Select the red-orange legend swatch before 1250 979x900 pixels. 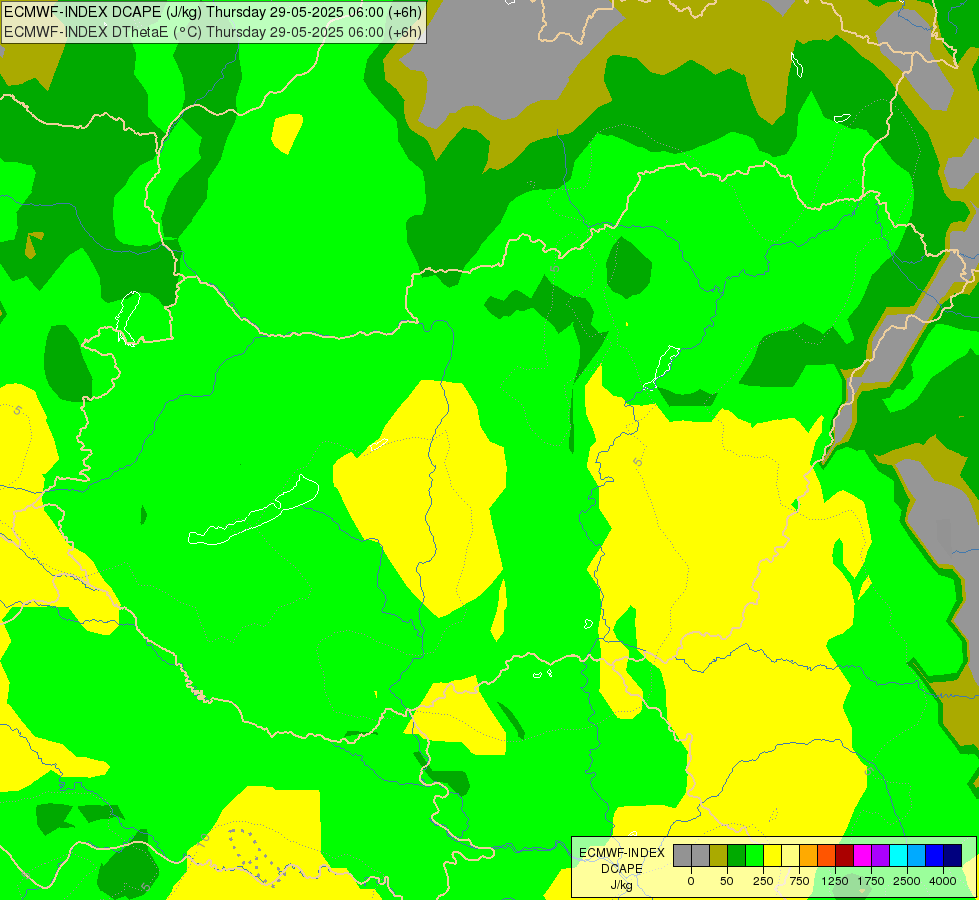tap(827, 855)
